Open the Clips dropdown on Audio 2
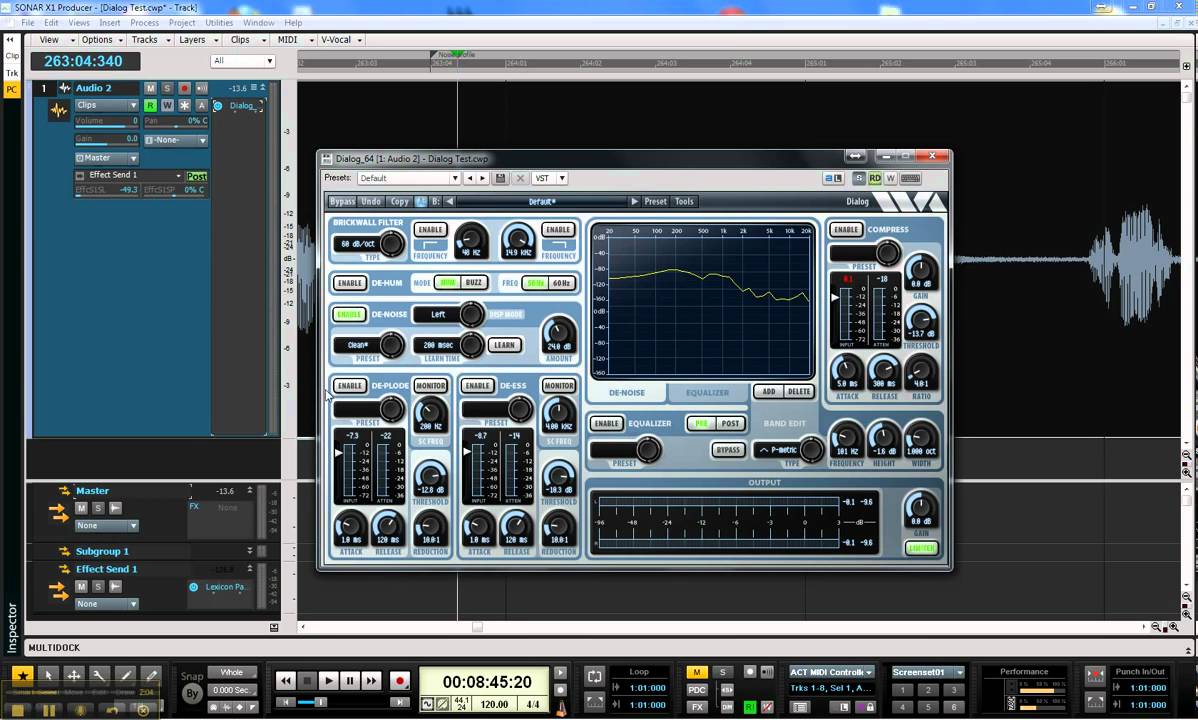This screenshot has height=720, width=1198. click(106, 105)
